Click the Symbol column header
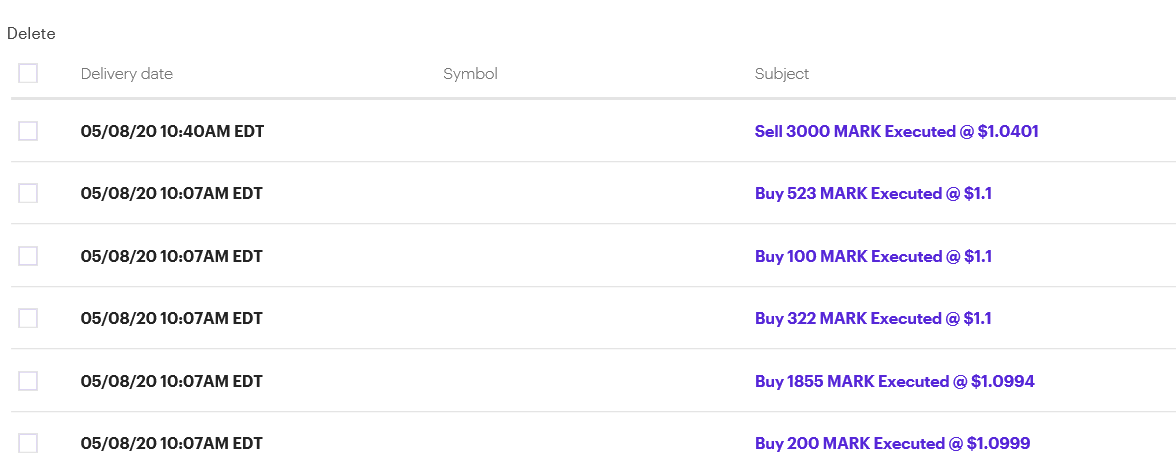Image resolution: width=1176 pixels, height=470 pixels. tap(470, 74)
